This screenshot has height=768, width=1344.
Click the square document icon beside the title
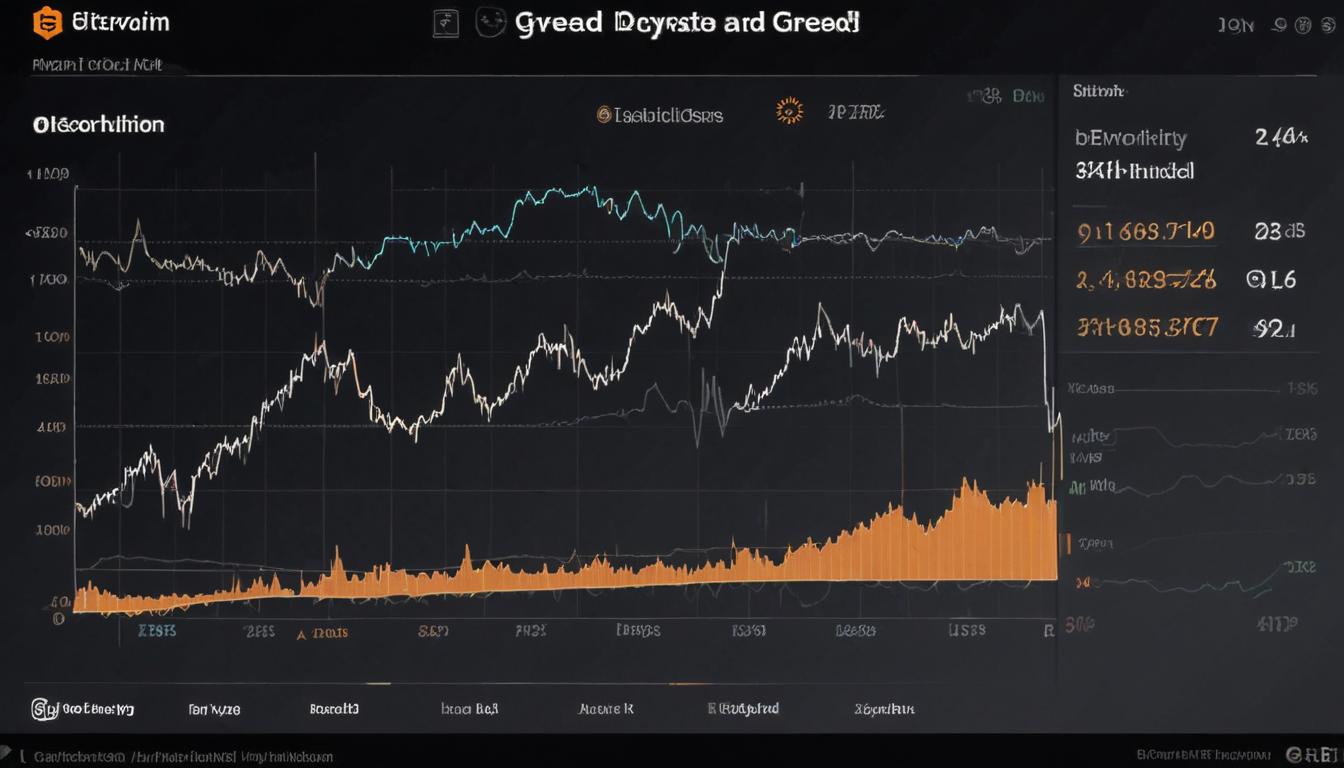(x=446, y=23)
